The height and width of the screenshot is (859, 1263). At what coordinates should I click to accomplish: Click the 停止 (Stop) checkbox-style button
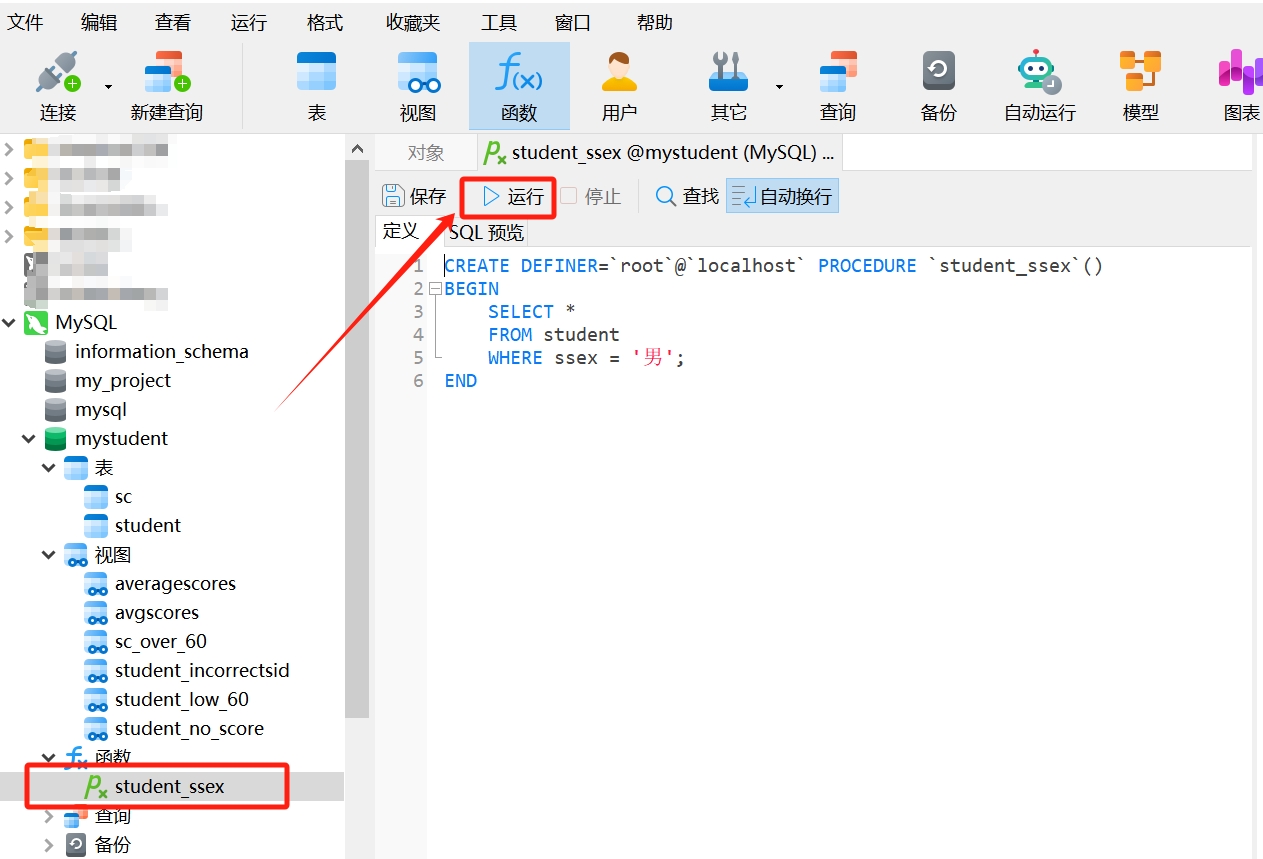point(590,196)
